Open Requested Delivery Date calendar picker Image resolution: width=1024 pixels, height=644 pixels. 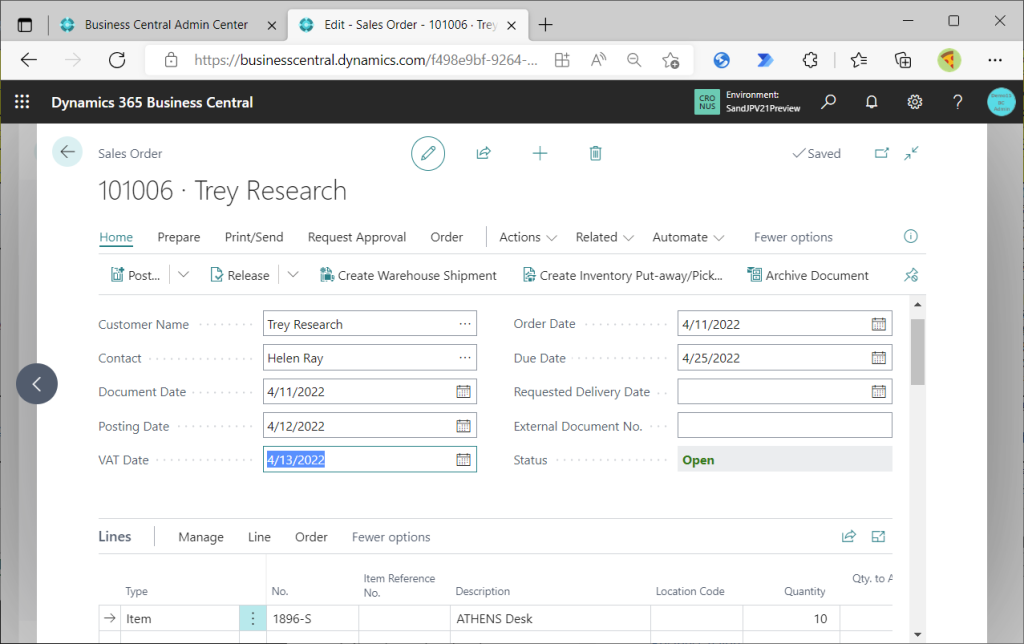coord(878,392)
